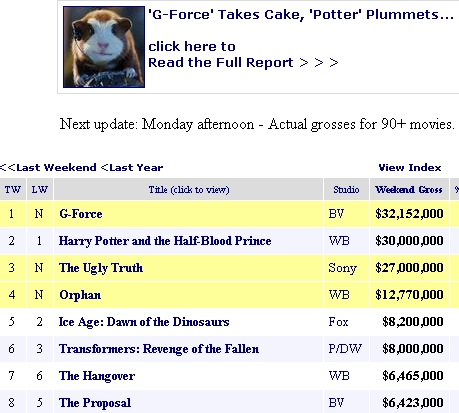
Task: Click the Studio column header
Action: click(x=346, y=190)
